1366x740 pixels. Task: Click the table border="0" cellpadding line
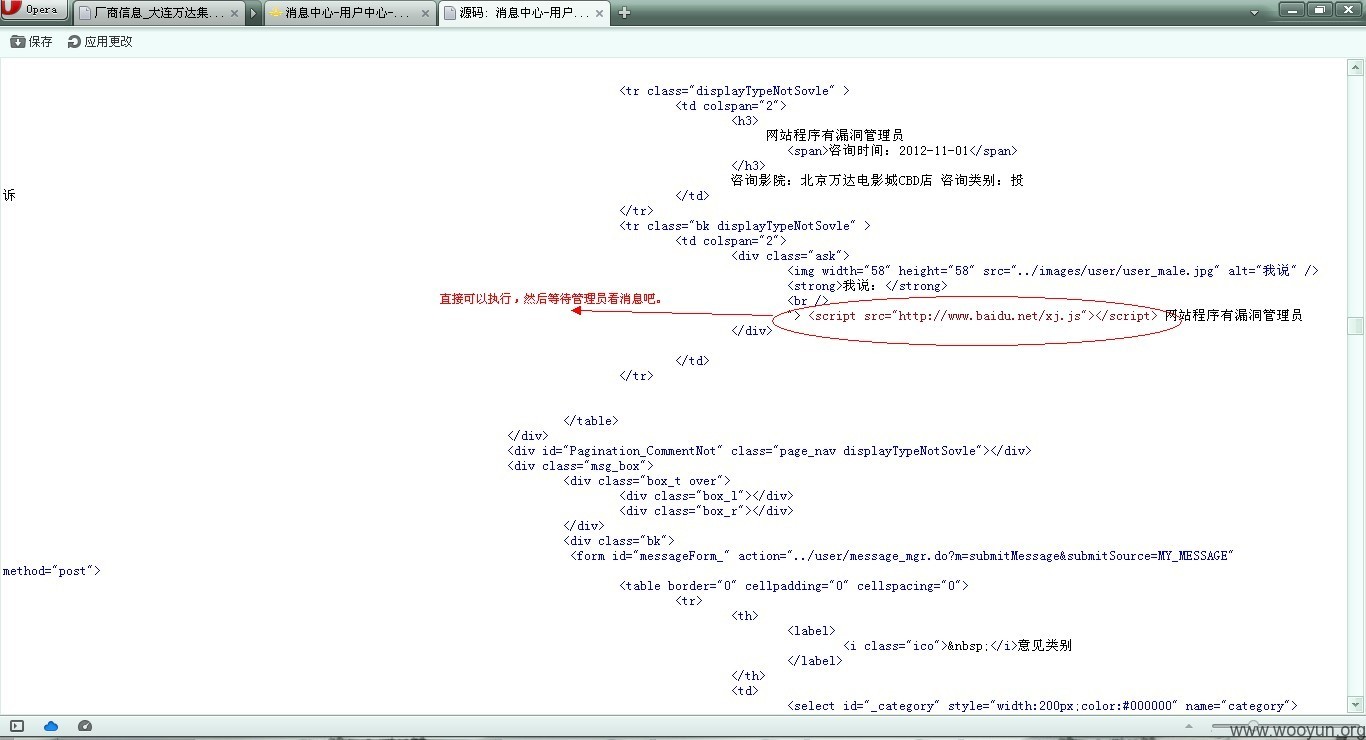794,586
